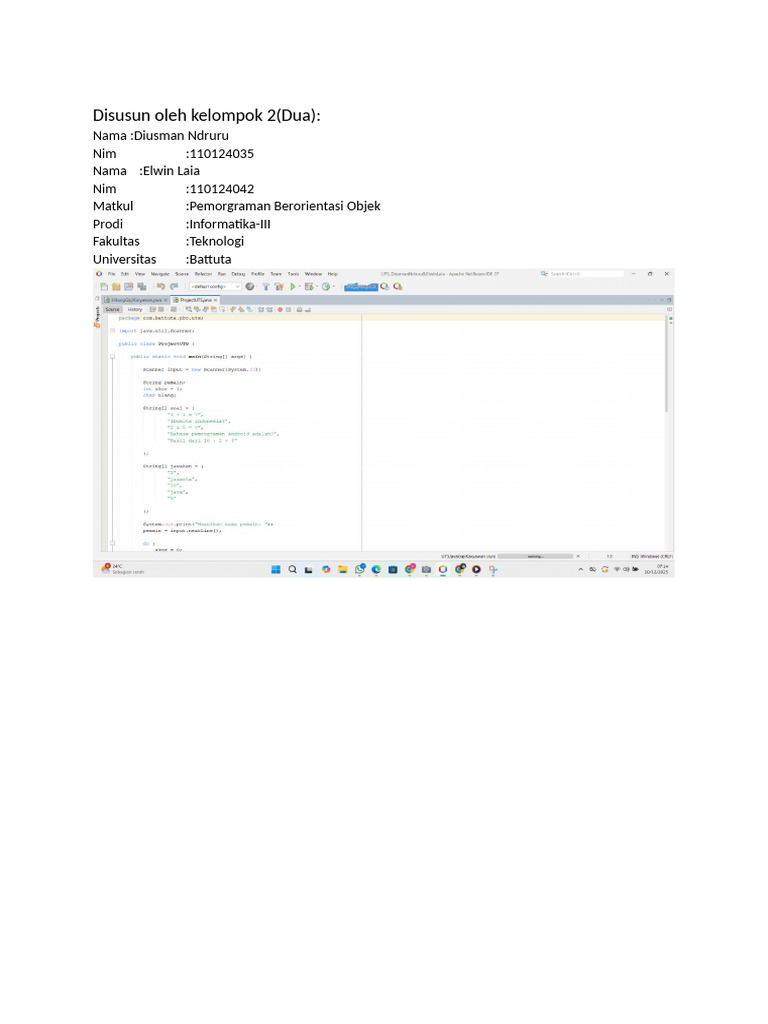Collapse the import statement fold marker
The height and width of the screenshot is (1024, 768).
click(112, 330)
